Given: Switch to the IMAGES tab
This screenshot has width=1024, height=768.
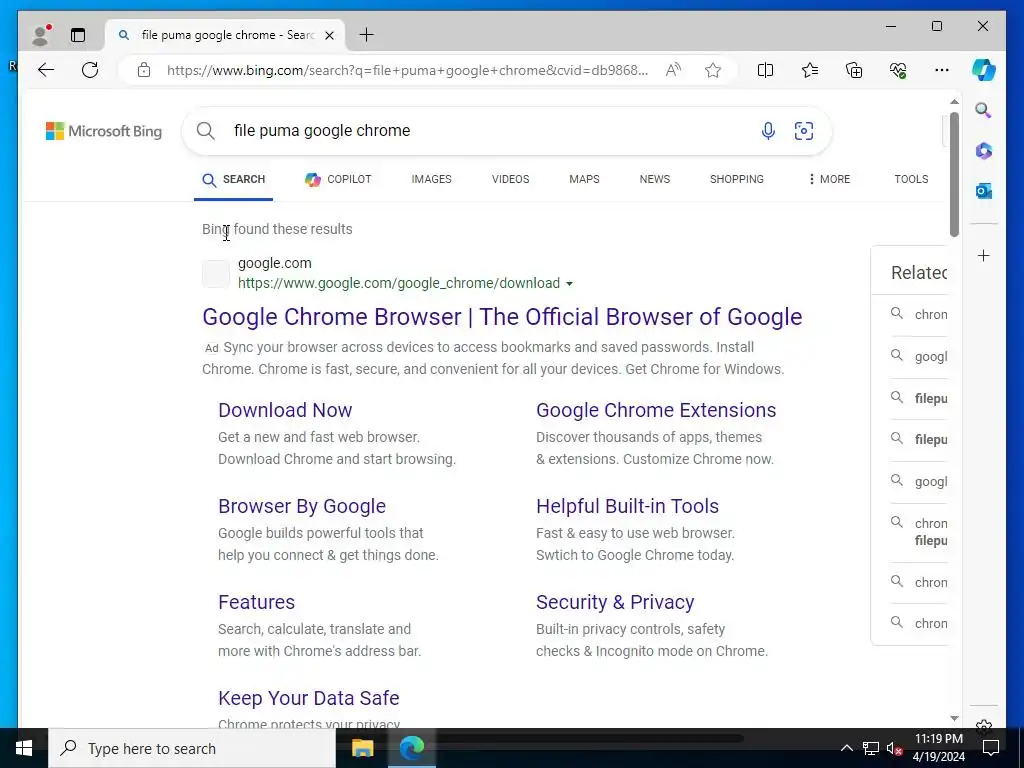Looking at the screenshot, I should coord(431,180).
